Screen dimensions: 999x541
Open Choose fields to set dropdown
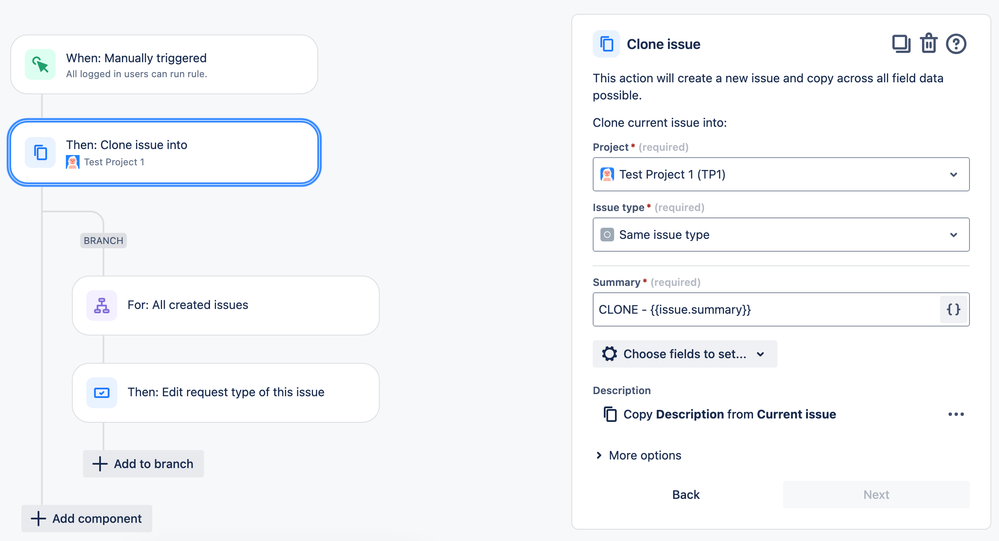click(685, 354)
